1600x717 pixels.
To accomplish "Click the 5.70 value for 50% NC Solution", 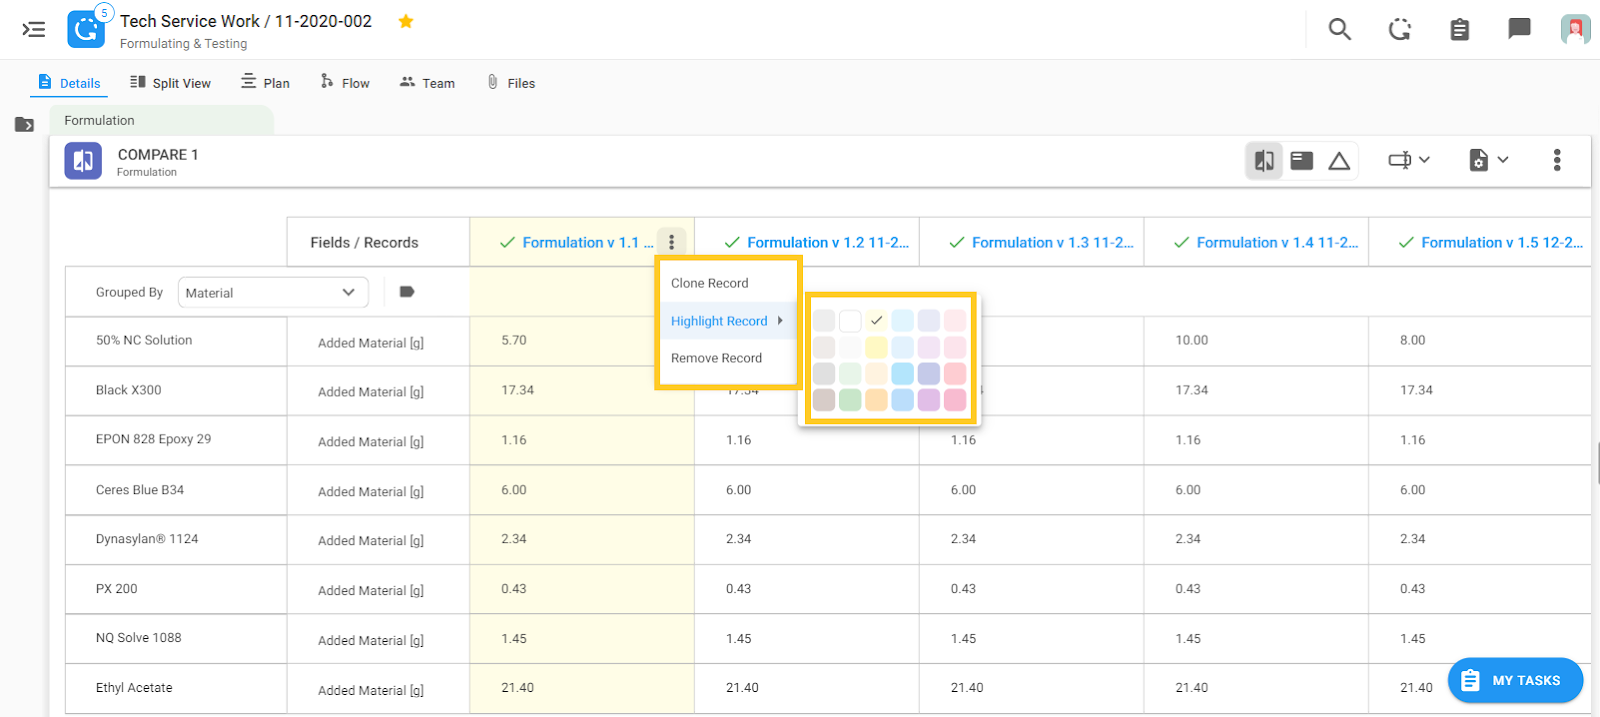I will click(x=514, y=341).
